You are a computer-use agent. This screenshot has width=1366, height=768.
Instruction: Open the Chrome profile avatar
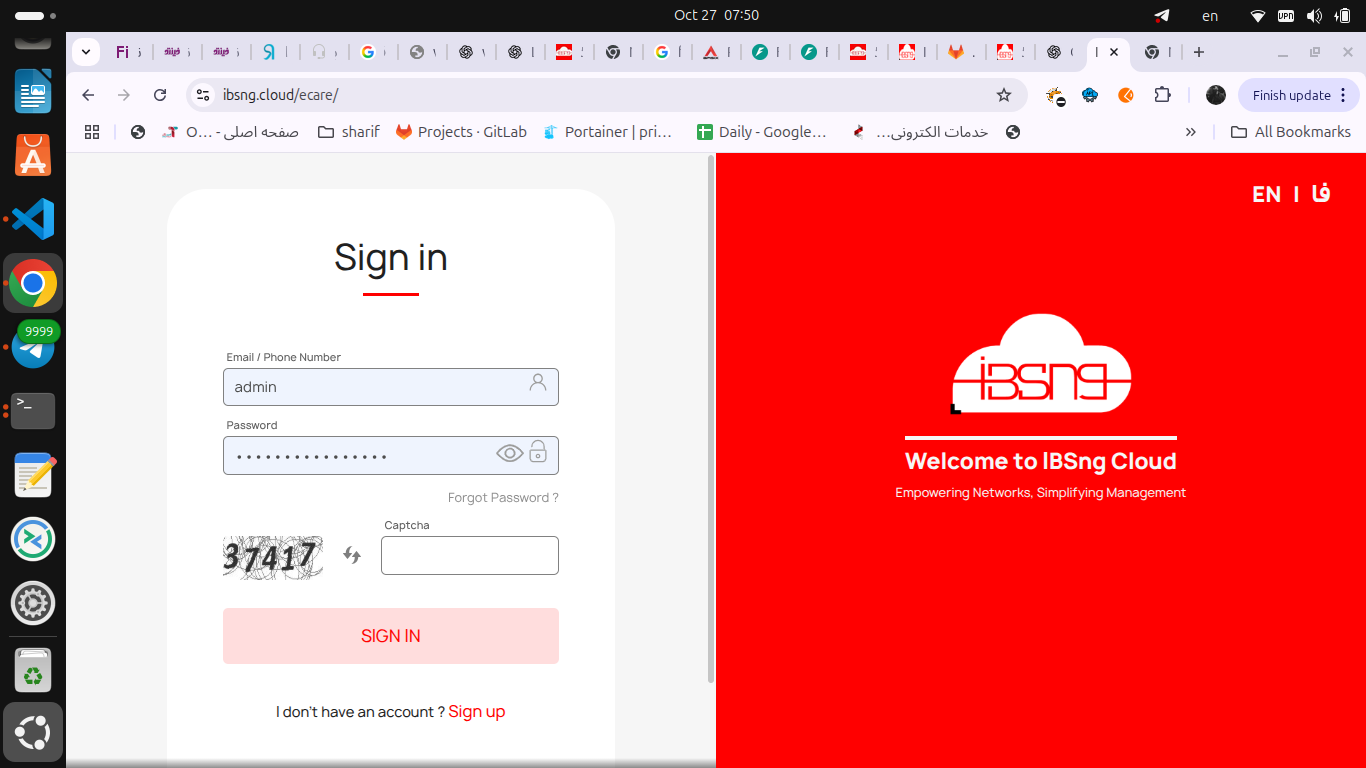(x=1216, y=95)
